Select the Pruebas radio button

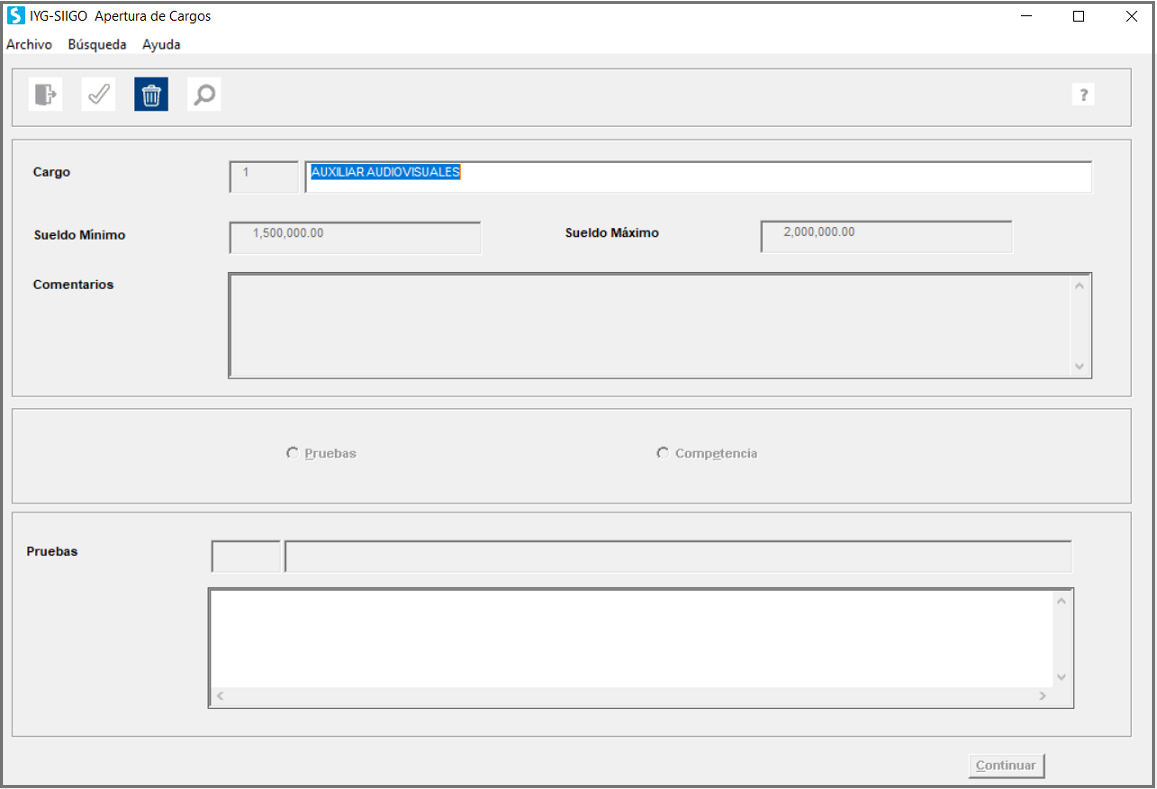point(292,452)
